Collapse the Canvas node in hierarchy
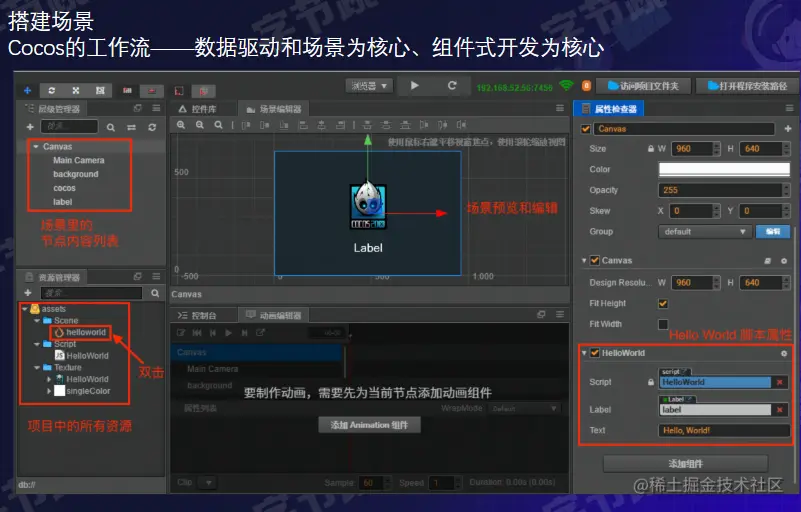The height and width of the screenshot is (512, 801). point(36,147)
